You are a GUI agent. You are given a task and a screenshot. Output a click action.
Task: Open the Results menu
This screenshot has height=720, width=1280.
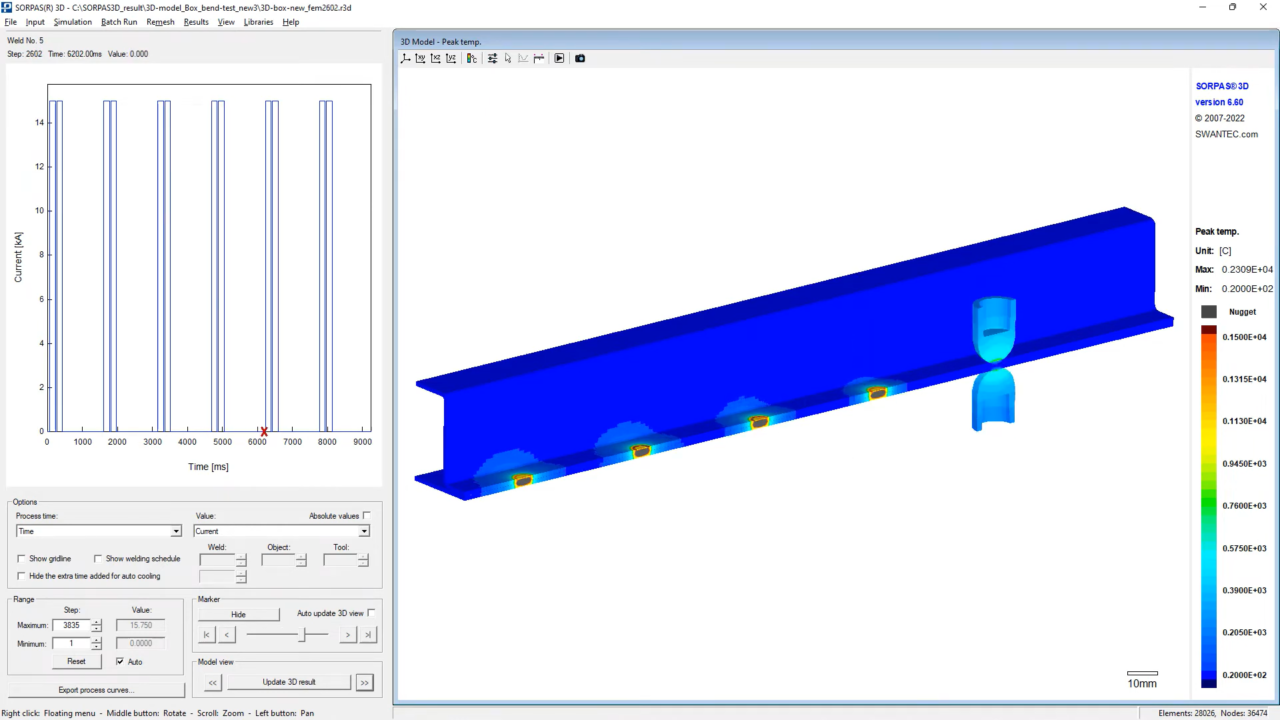196,22
